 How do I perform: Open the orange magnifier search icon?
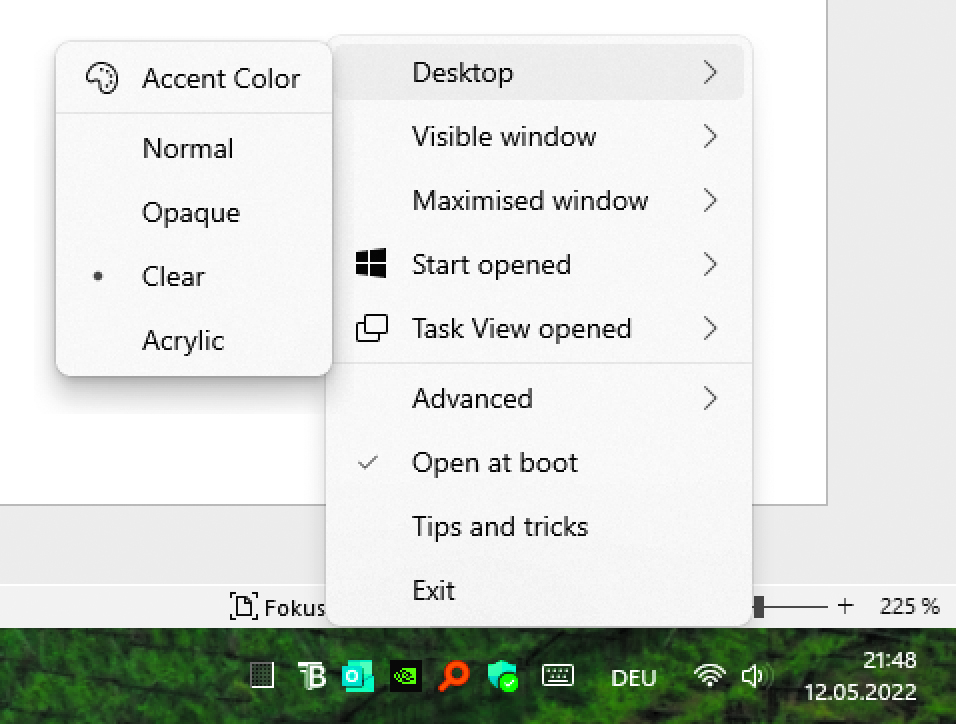[x=454, y=676]
